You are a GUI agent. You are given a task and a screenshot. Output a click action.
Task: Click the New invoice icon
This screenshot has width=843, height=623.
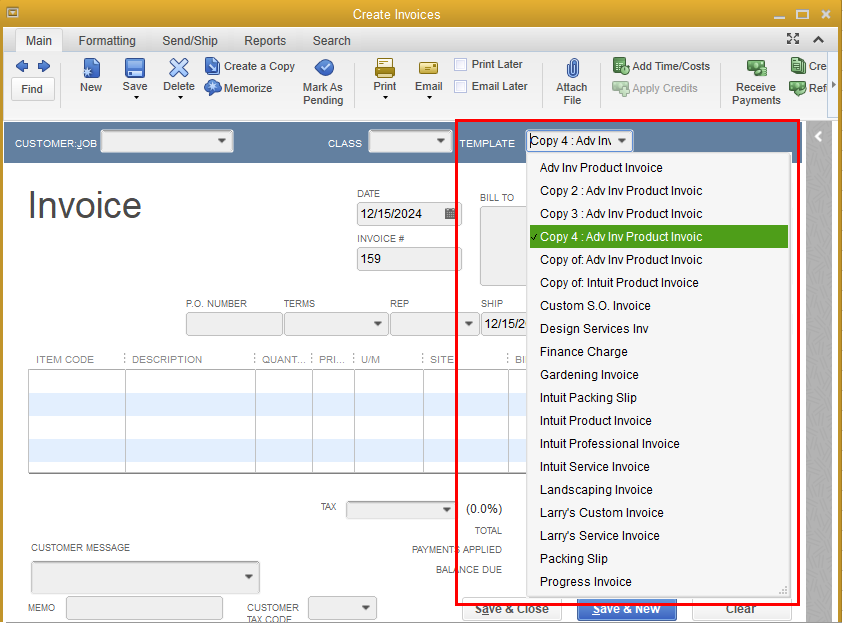[x=91, y=68]
